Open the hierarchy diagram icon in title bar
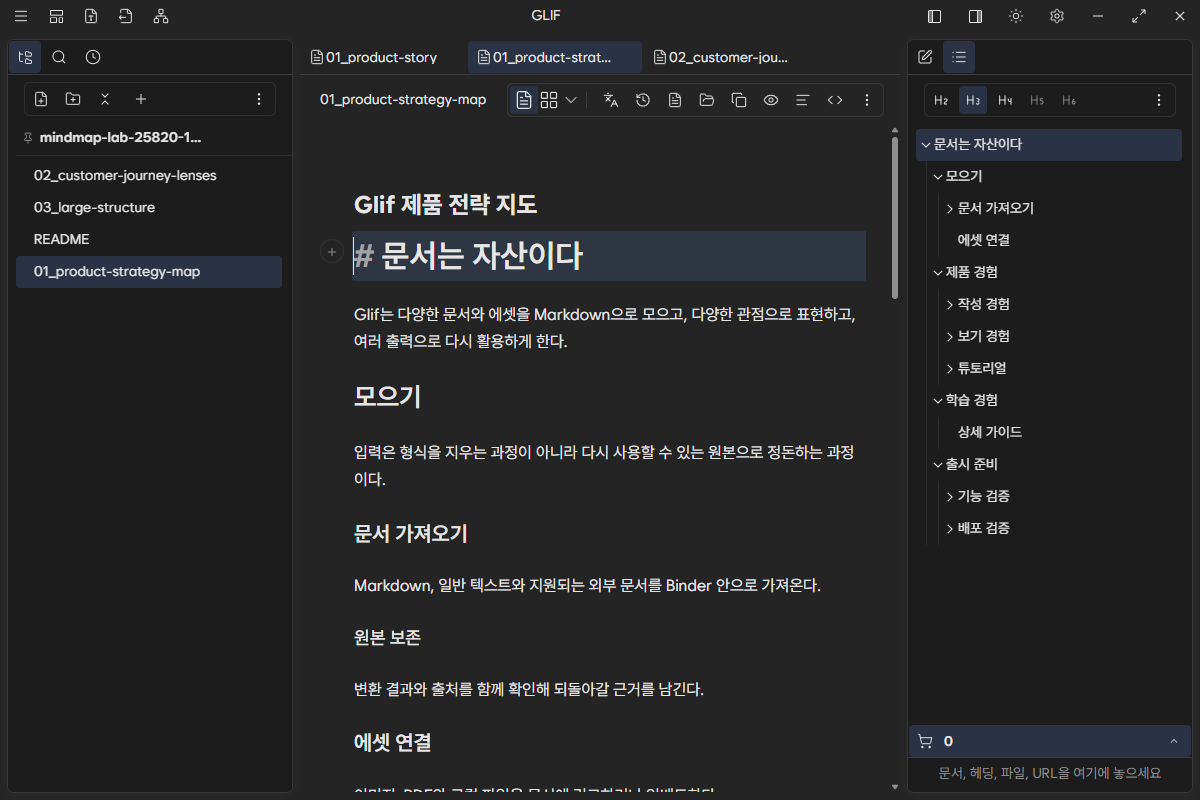This screenshot has height=800, width=1200. pyautogui.click(x=161, y=16)
